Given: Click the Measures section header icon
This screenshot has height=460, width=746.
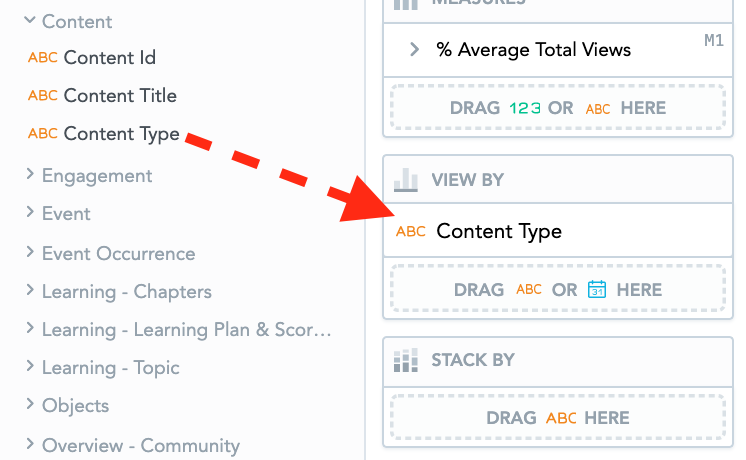Looking at the screenshot, I should pos(406,3).
